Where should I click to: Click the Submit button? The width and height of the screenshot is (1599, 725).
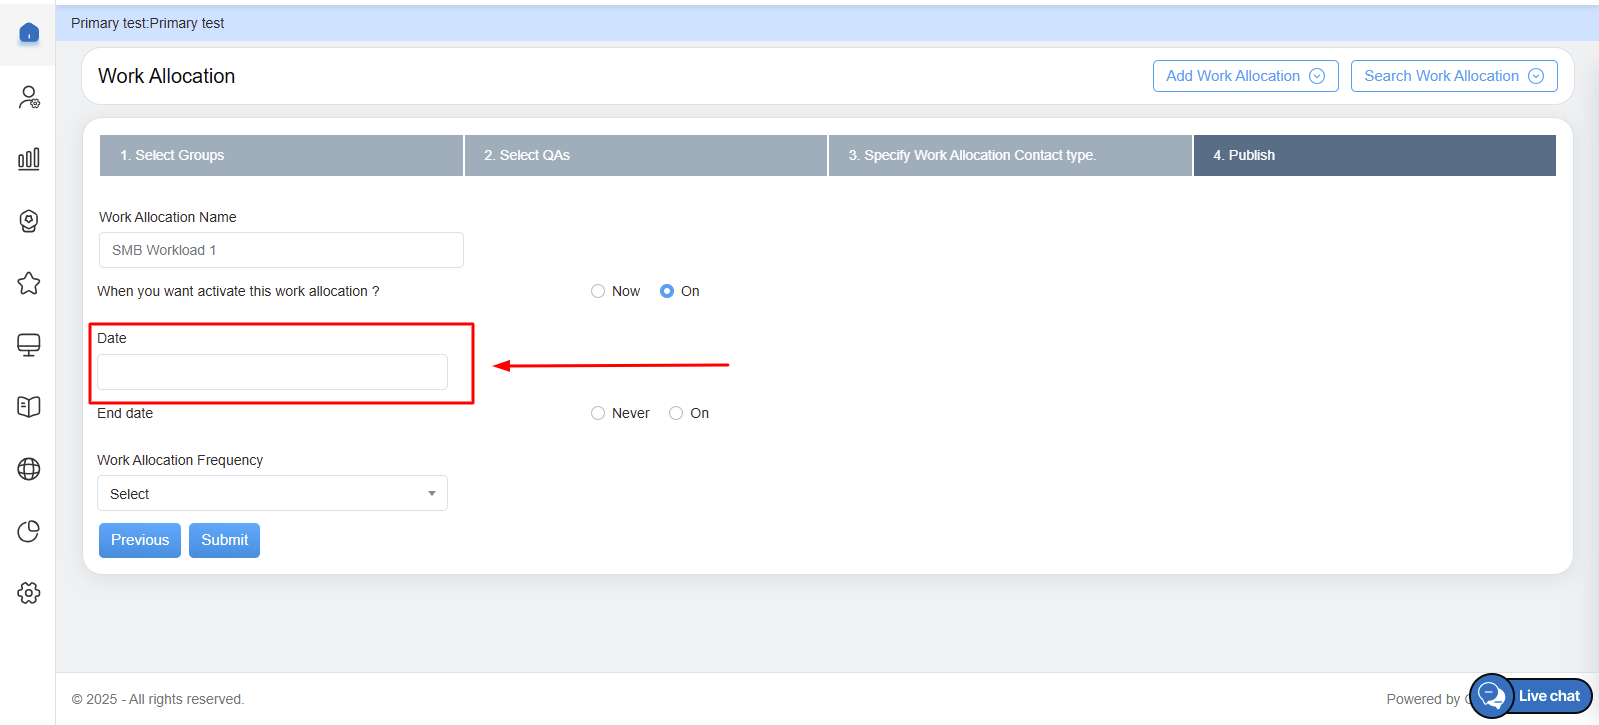(x=224, y=540)
